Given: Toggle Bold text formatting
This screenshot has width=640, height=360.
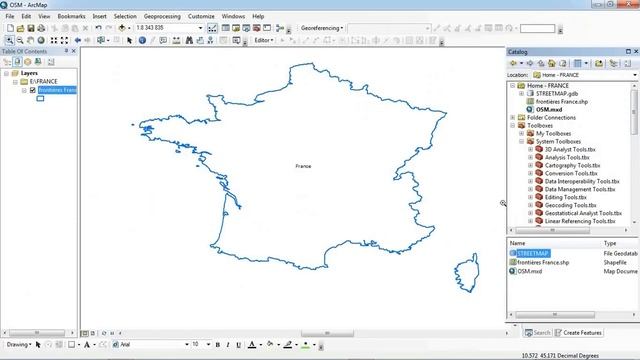Looking at the screenshot, I should [218, 345].
